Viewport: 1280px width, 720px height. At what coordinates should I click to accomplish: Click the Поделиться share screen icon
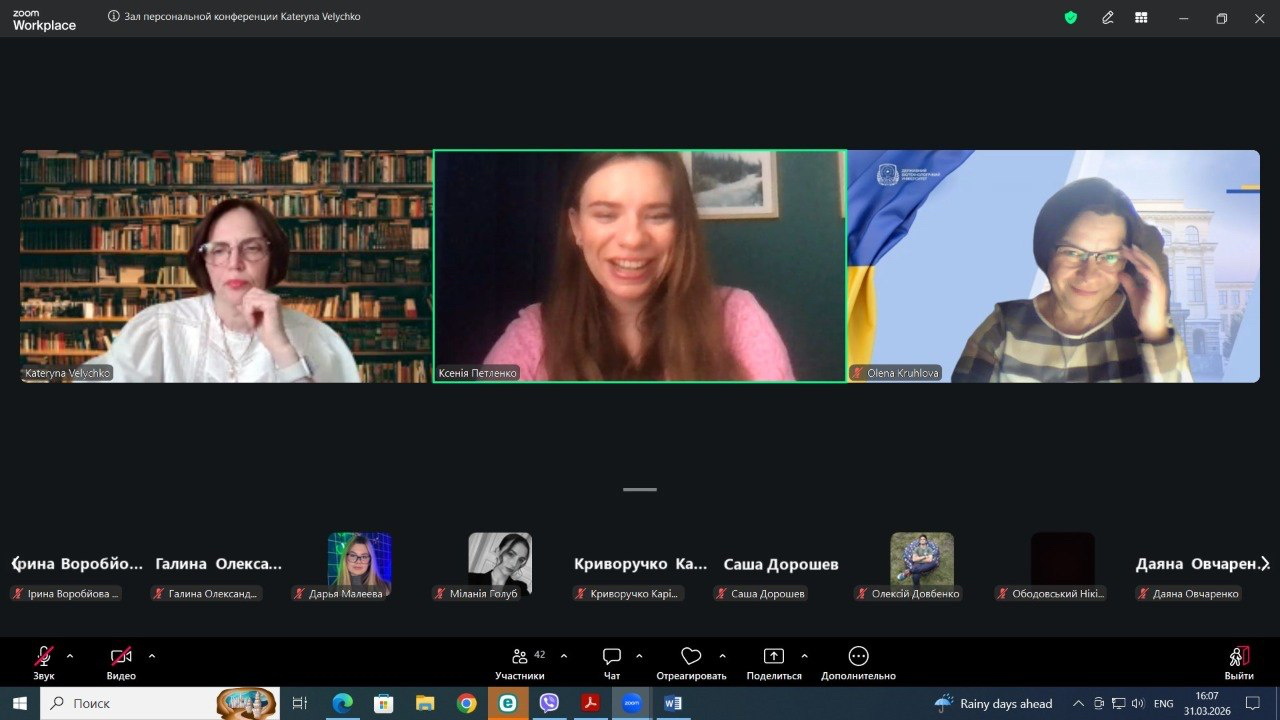774,657
